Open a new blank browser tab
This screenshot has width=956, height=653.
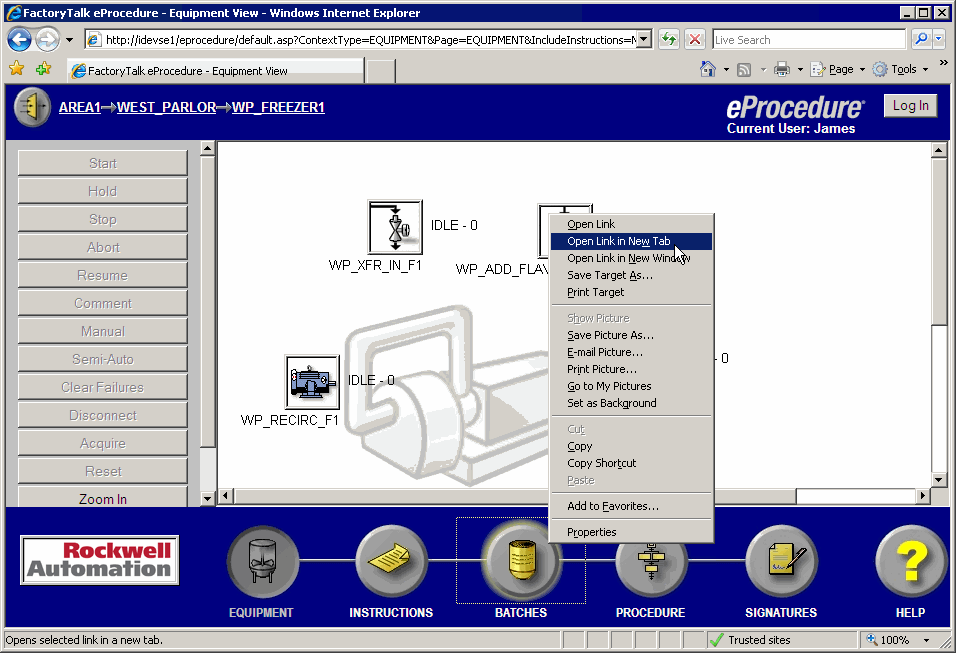click(x=381, y=71)
